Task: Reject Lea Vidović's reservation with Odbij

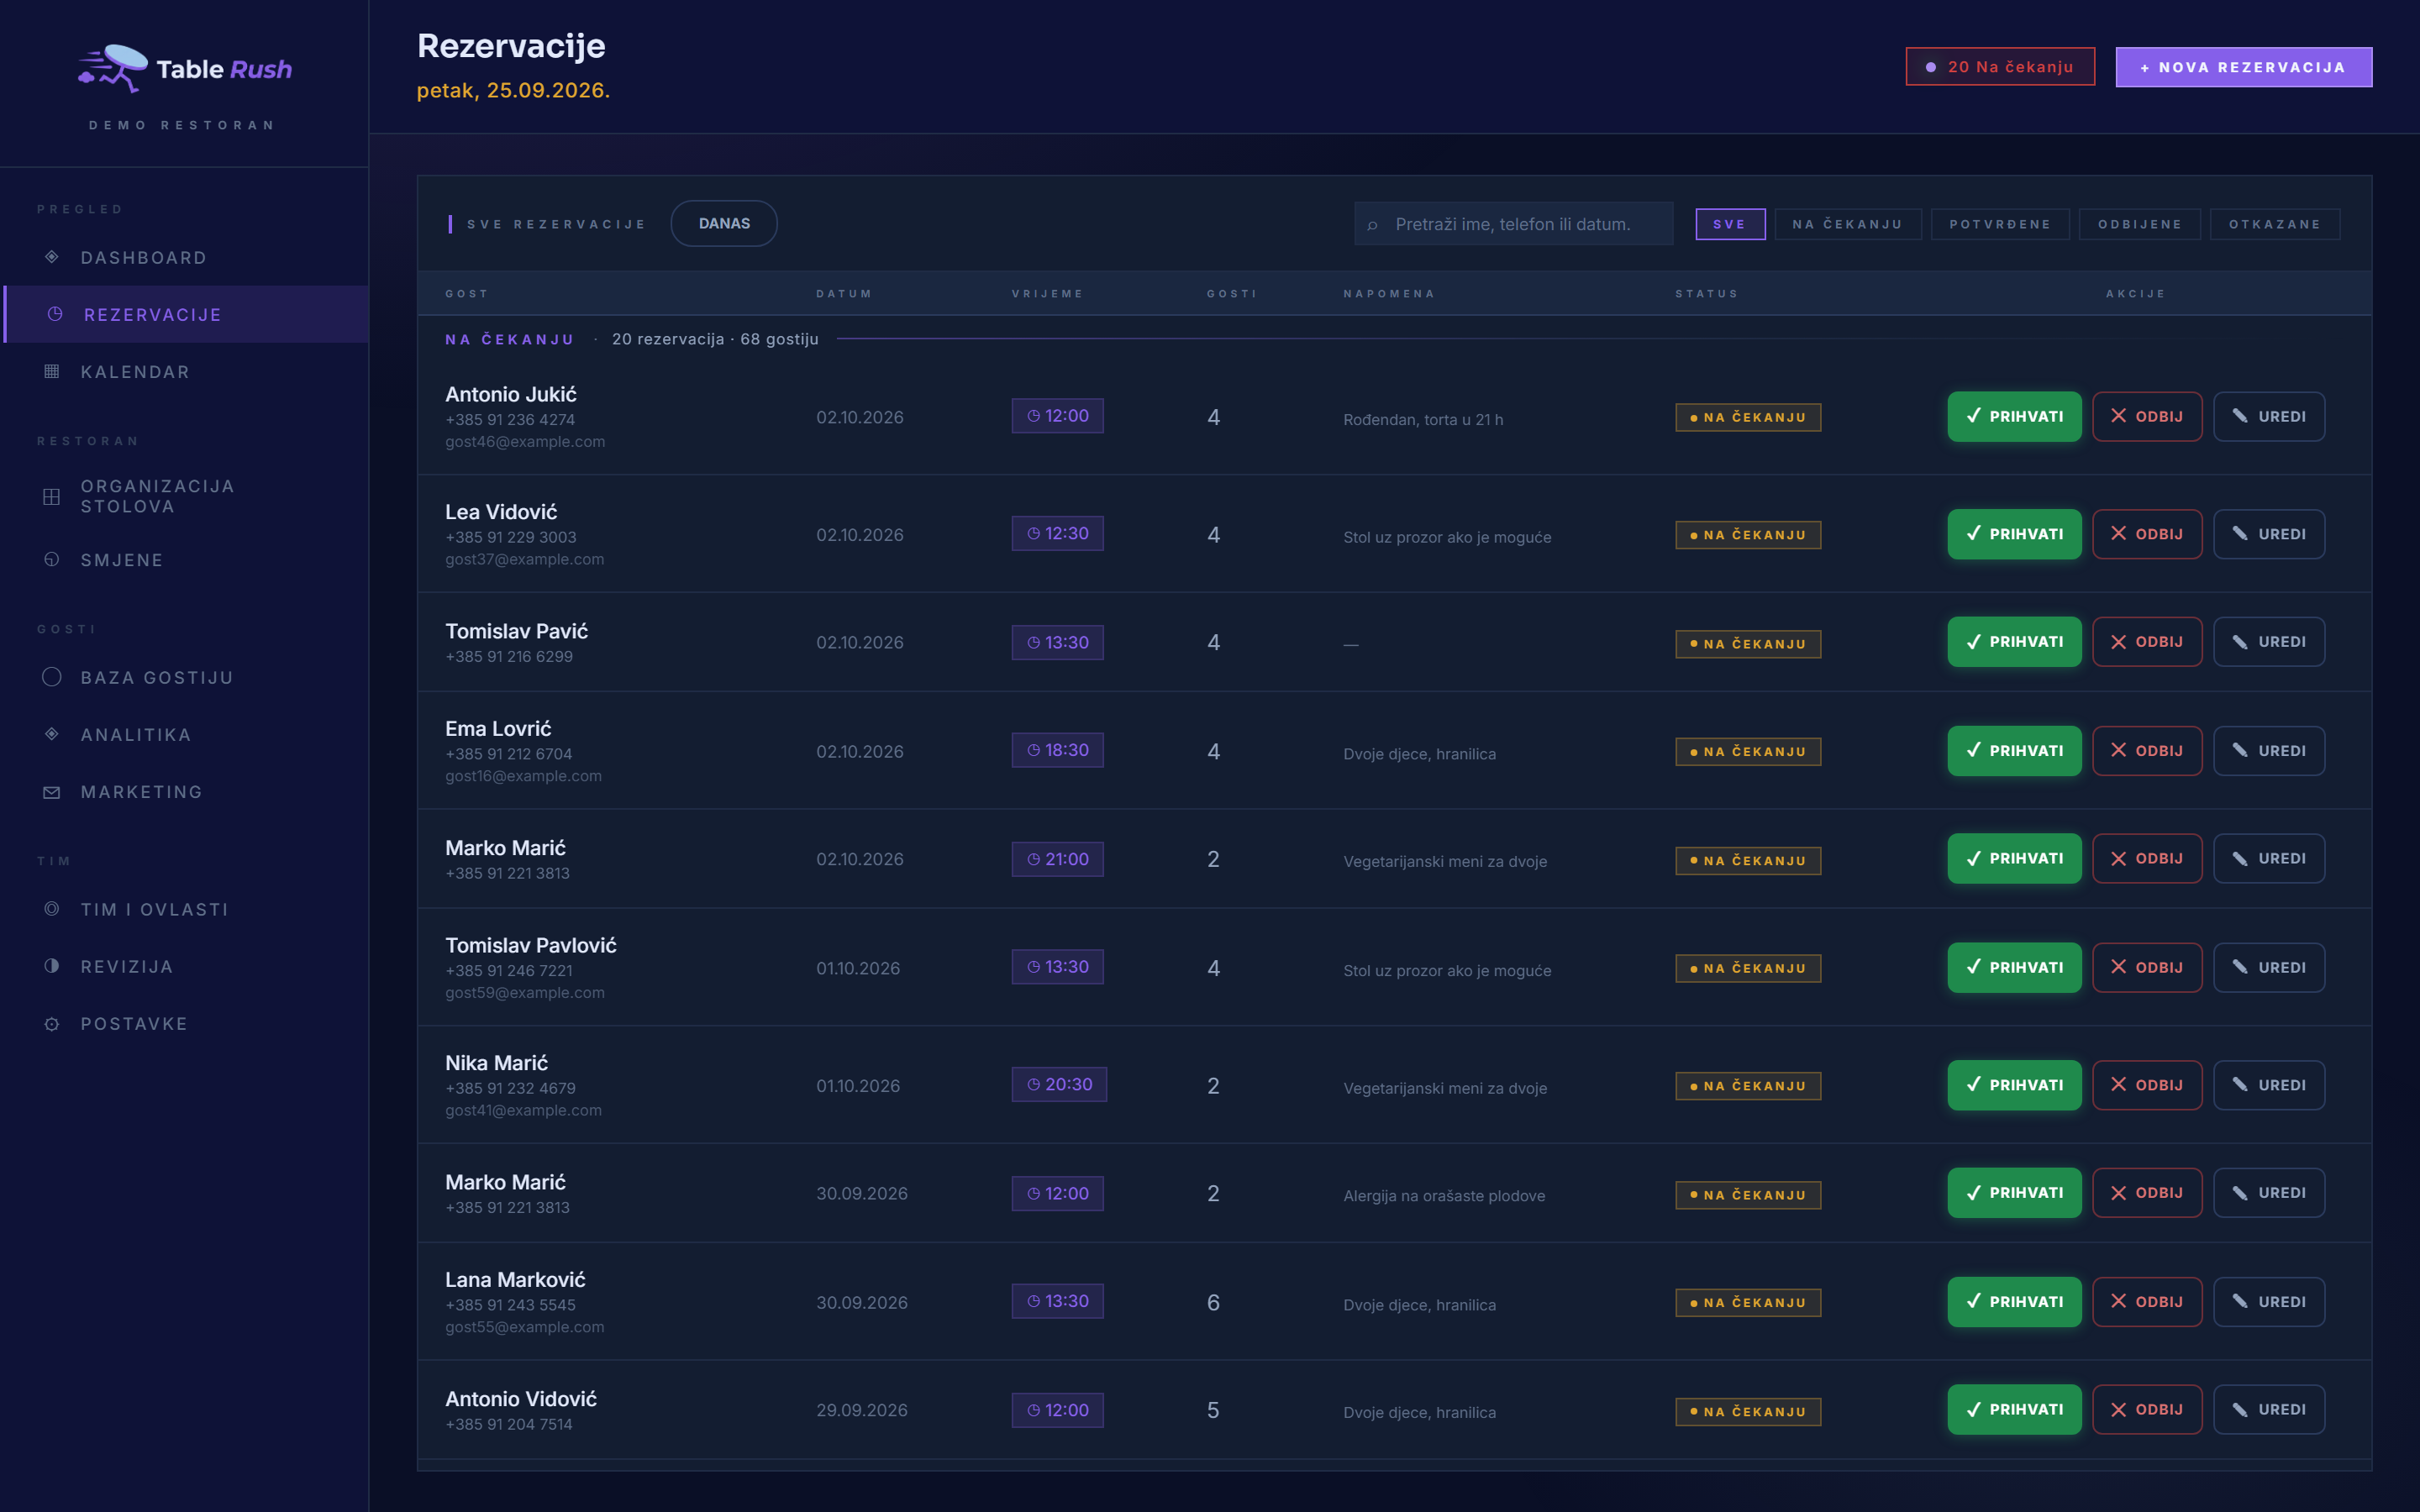Action: [2146, 534]
